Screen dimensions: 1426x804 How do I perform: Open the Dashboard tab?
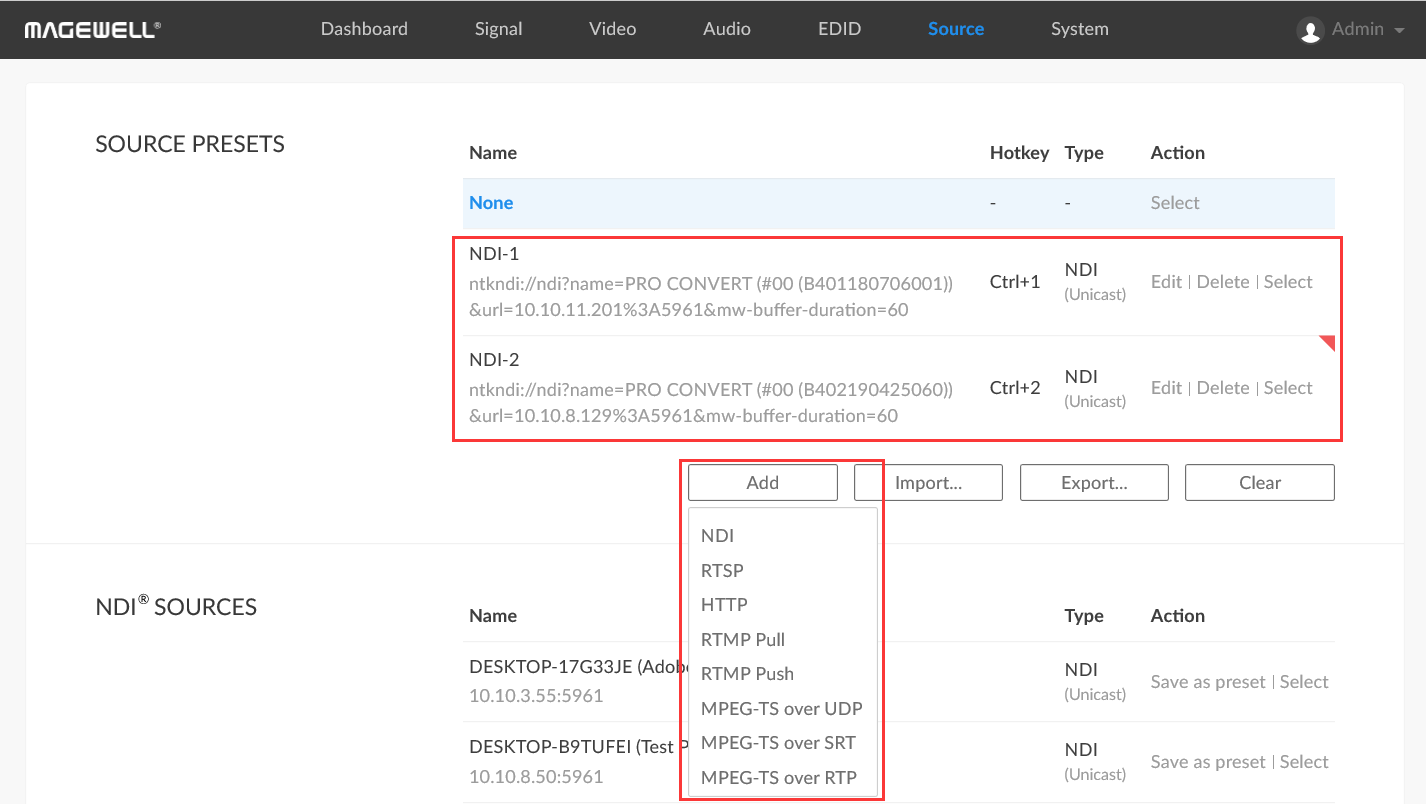pos(364,29)
